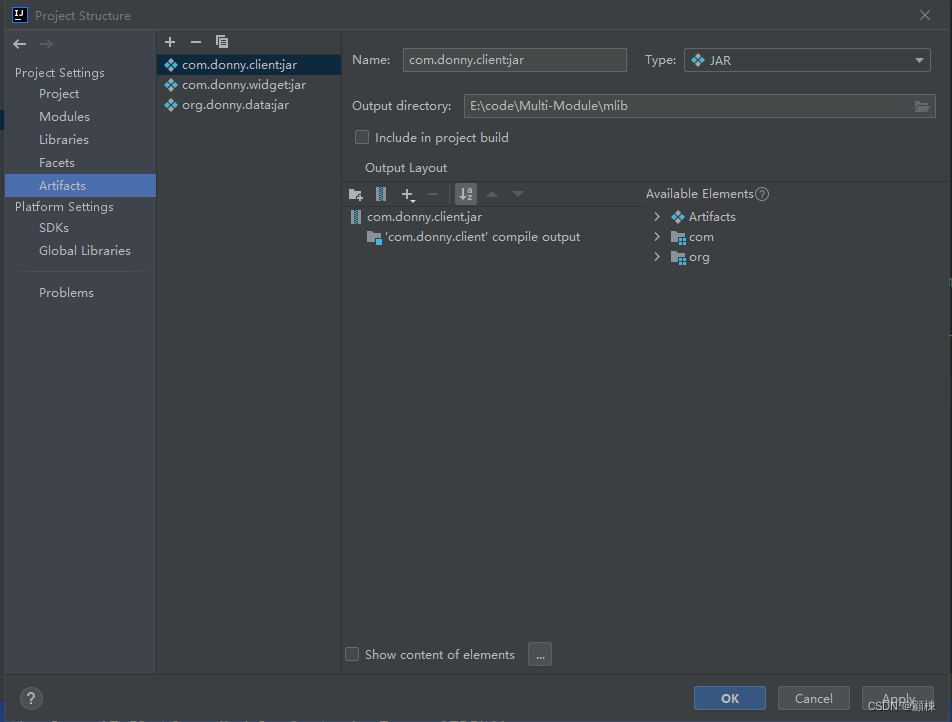Remove selected artifact with minus icon
The width and height of the screenshot is (952, 722).
pos(196,42)
